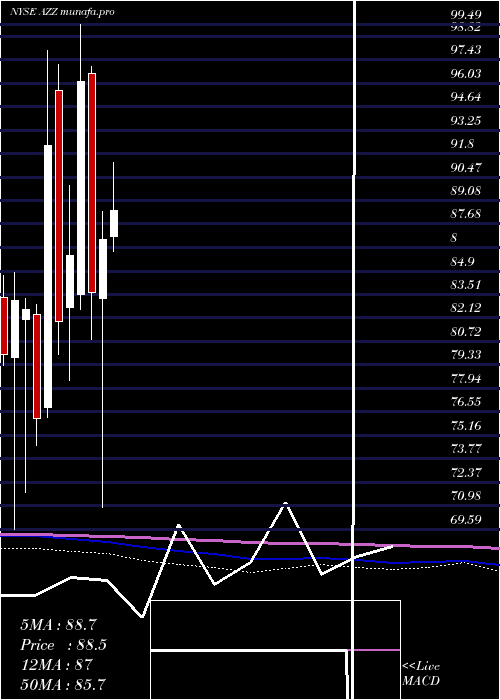The height and width of the screenshot is (700, 500).
Task: Click the Price : 88.5 readout
Action: [x=63, y=645]
